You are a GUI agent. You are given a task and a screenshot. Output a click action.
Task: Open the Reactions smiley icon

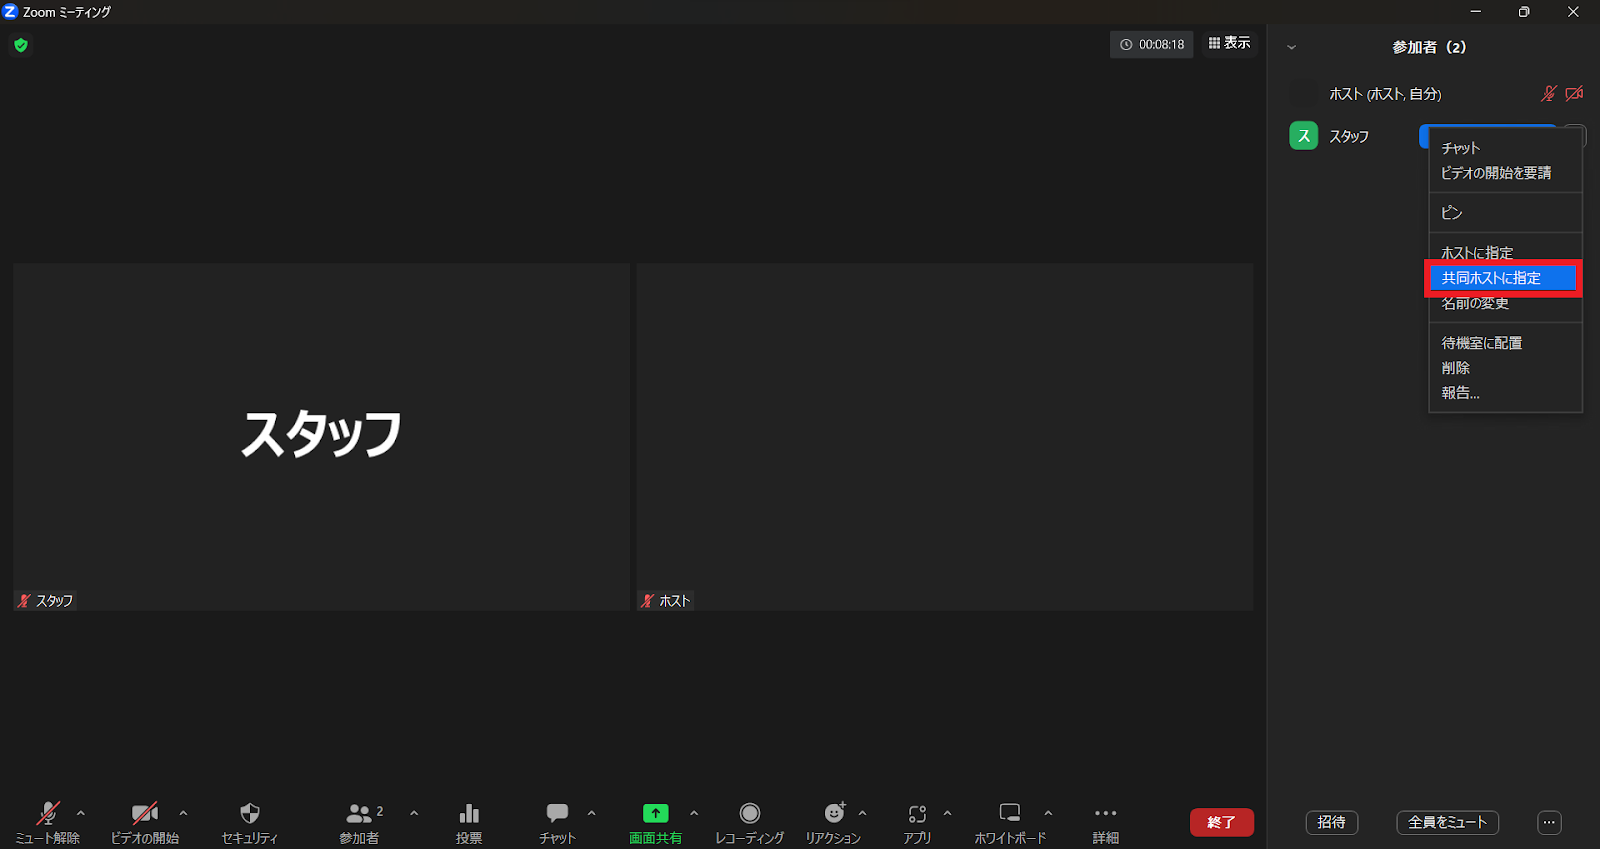click(833, 814)
